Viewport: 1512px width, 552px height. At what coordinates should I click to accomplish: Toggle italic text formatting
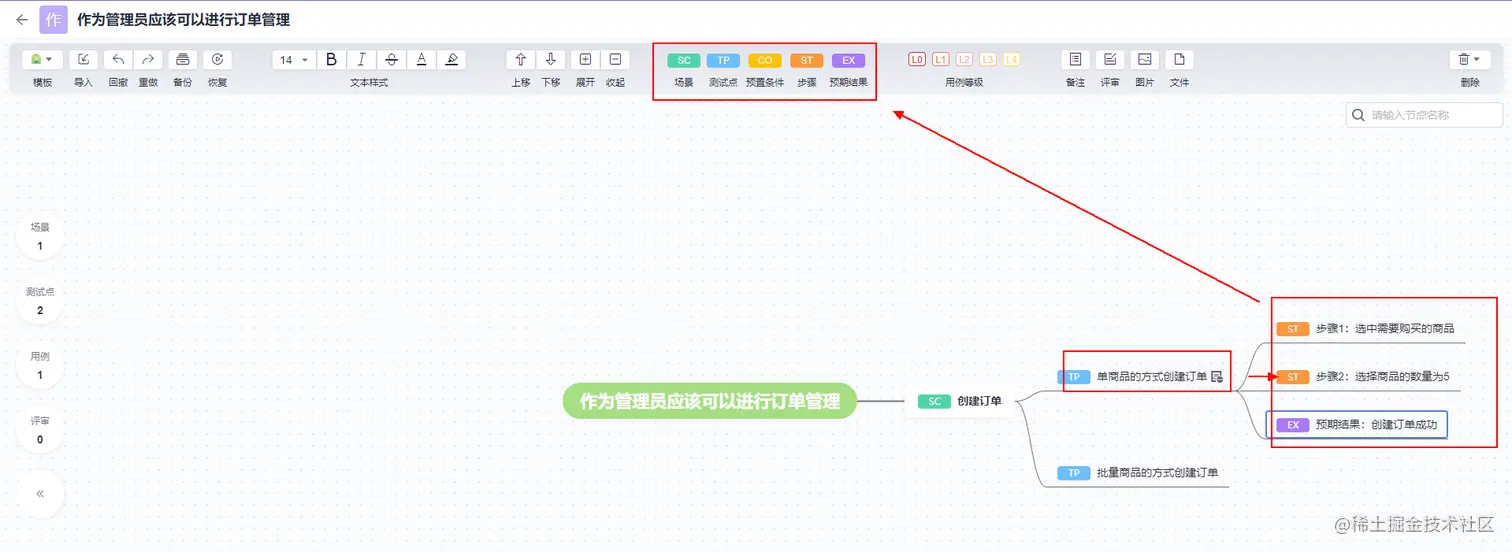[x=362, y=60]
